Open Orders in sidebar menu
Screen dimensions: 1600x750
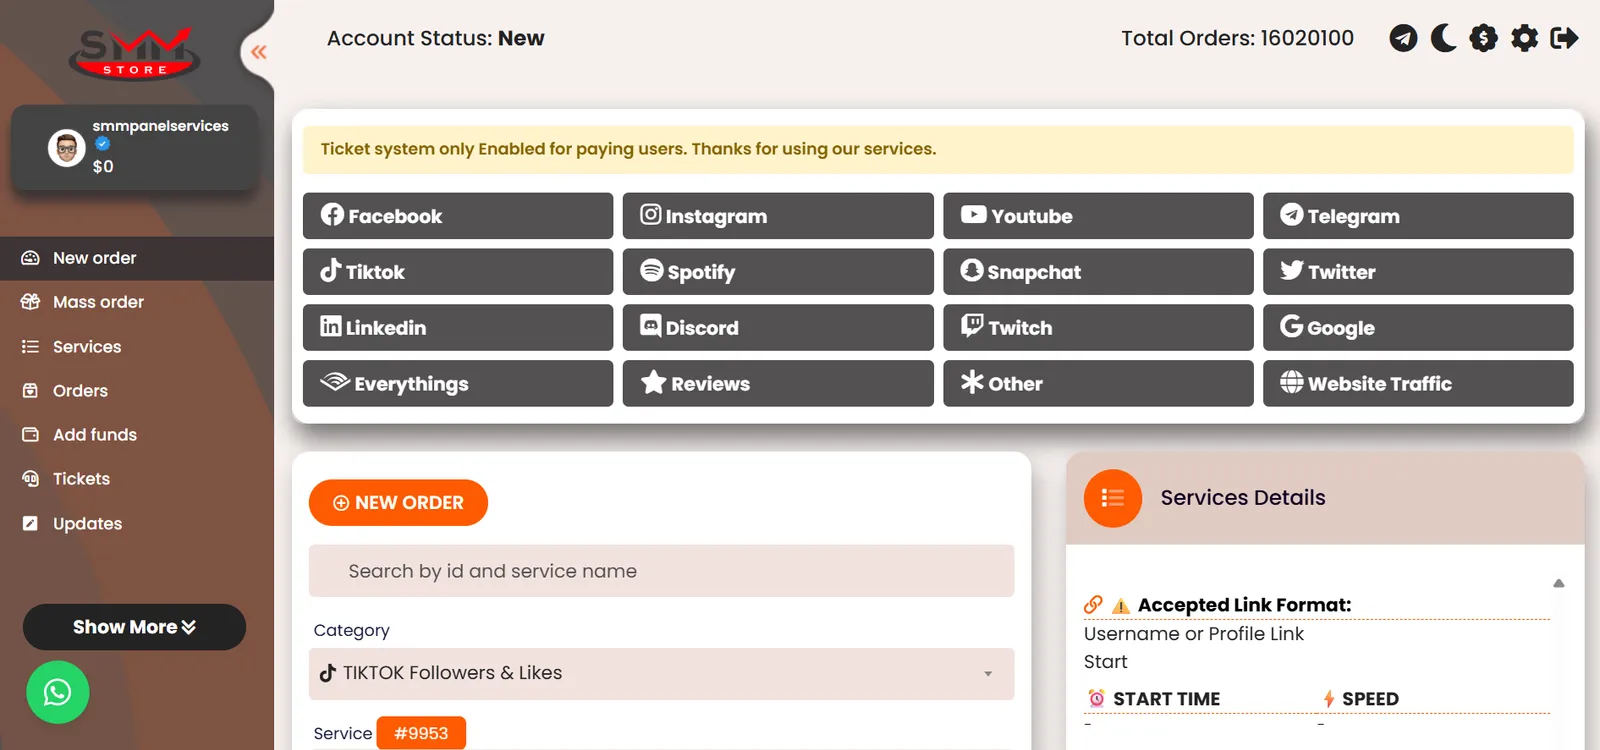pyautogui.click(x=137, y=391)
